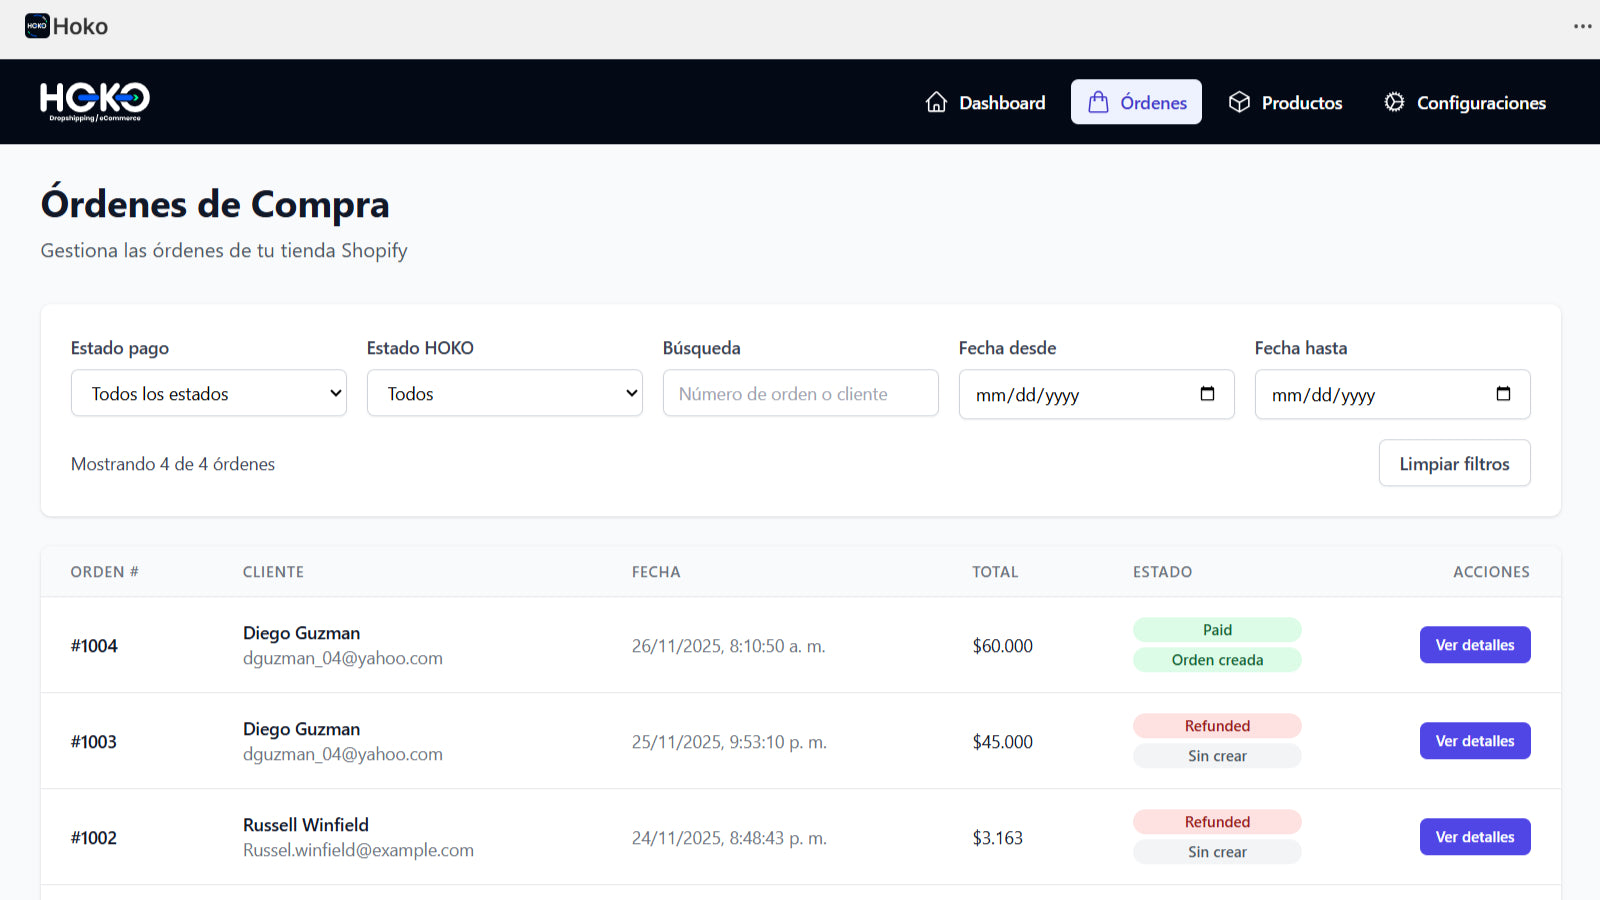The width and height of the screenshot is (1600, 900).
Task: Click the small Hoko app icon in title bar
Action: (x=37, y=26)
